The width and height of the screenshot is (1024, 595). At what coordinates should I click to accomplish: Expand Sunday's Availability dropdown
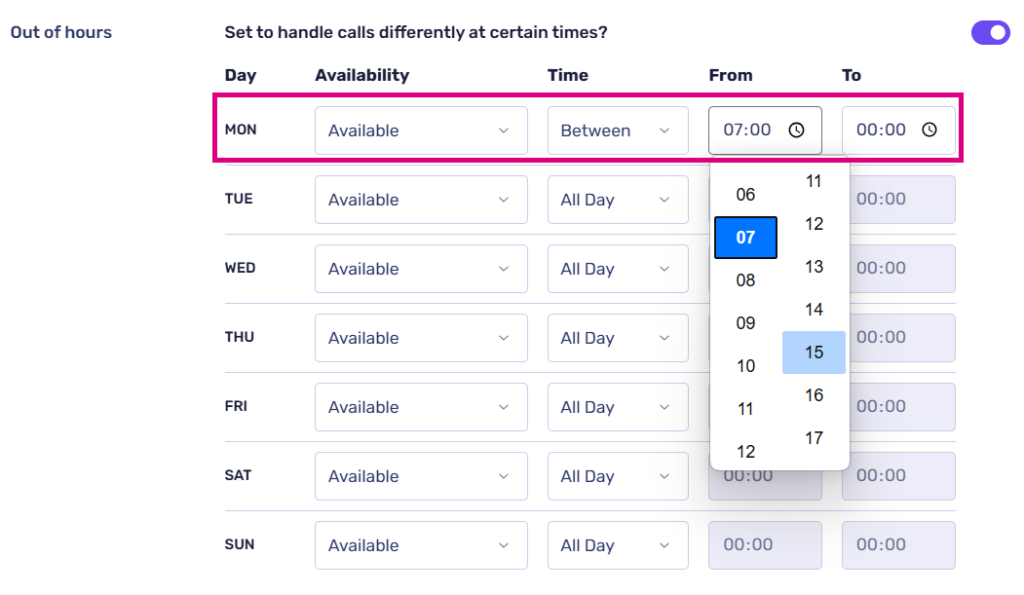[x=420, y=545]
